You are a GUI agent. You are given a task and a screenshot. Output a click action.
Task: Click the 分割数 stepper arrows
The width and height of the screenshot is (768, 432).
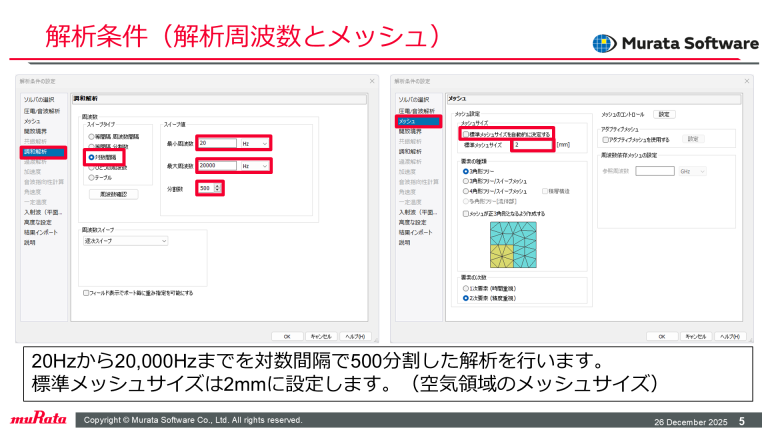[219, 188]
